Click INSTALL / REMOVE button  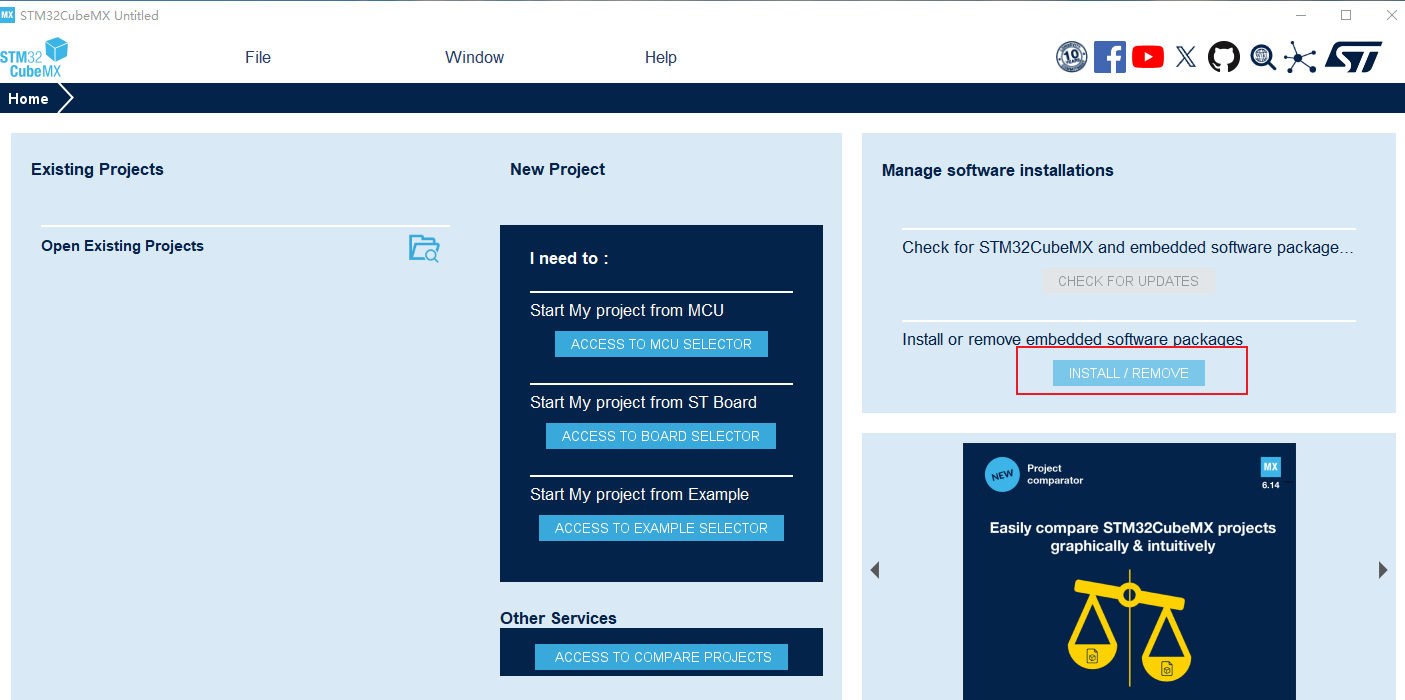tap(1129, 373)
